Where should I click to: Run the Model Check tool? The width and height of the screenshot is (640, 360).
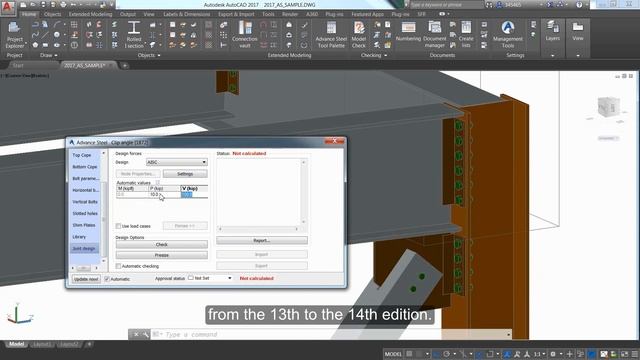coord(359,35)
